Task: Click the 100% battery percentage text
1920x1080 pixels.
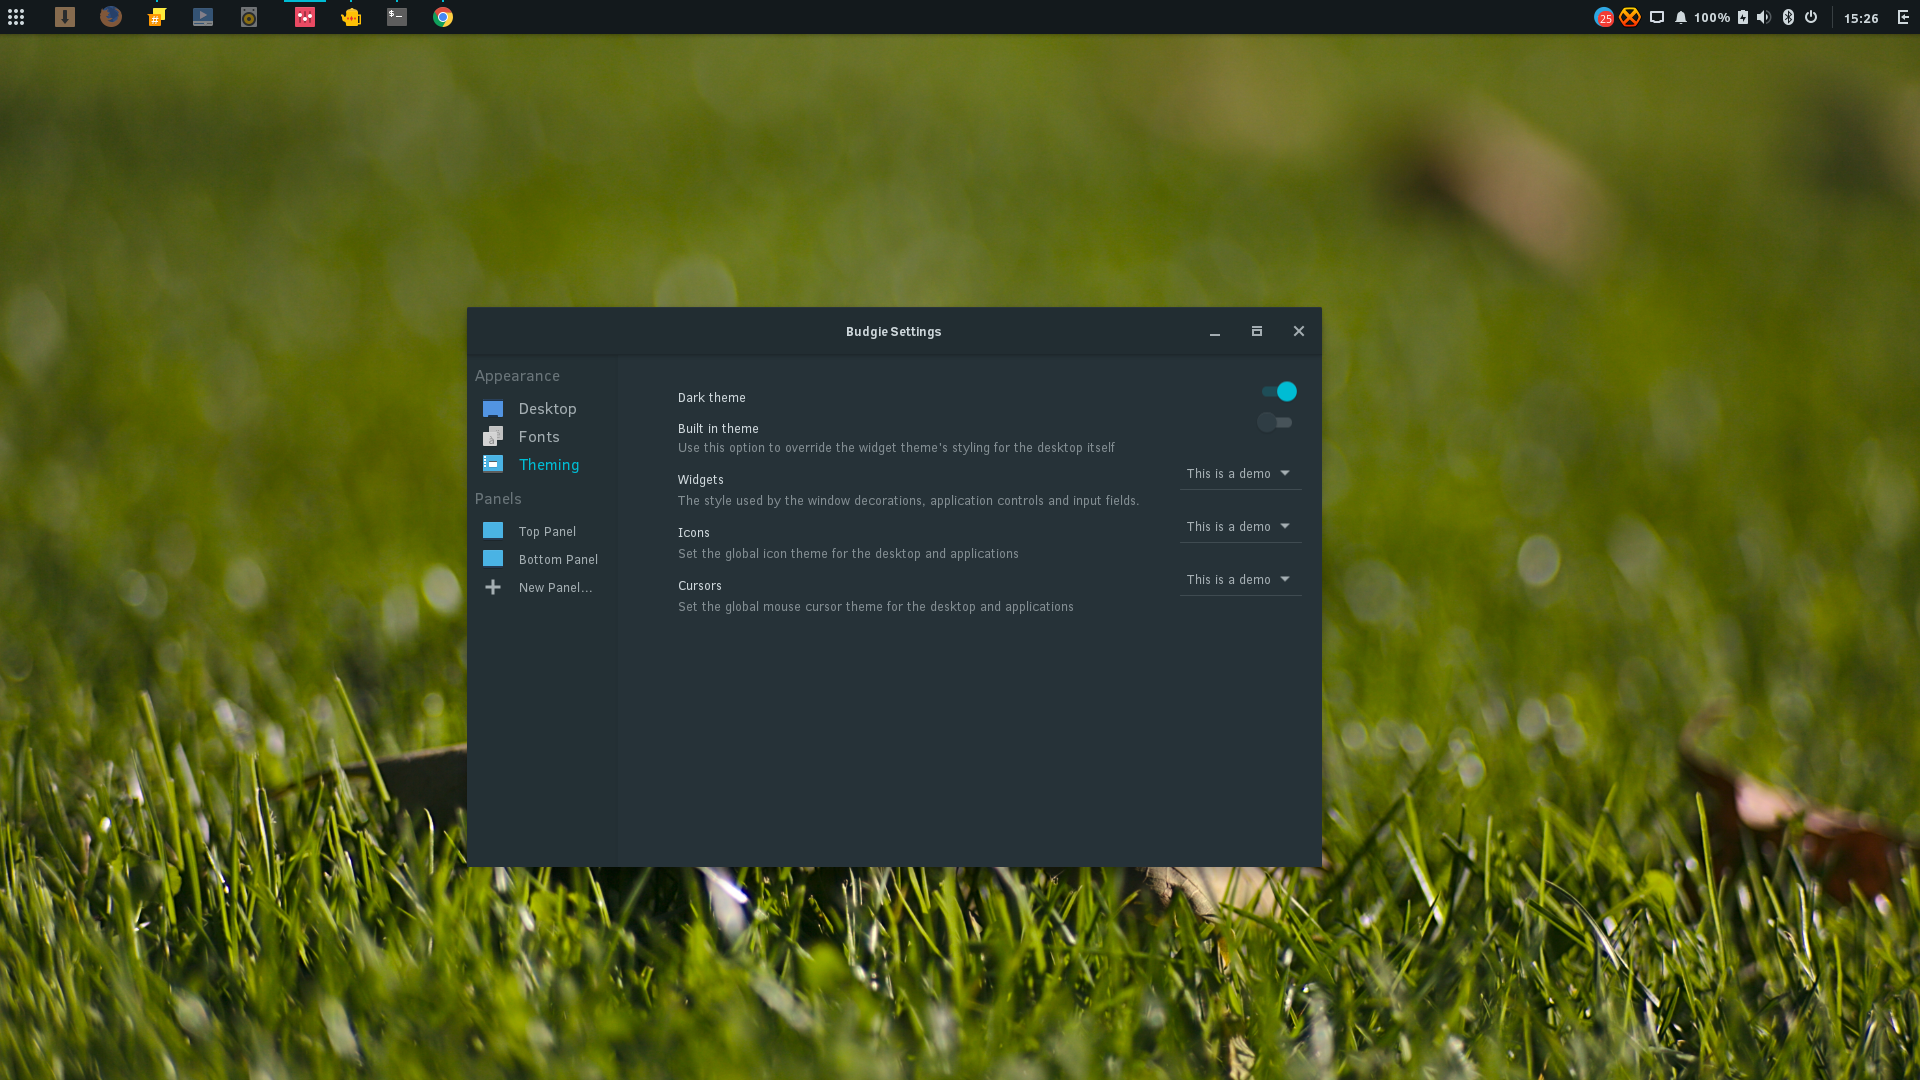Action: click(x=1712, y=18)
